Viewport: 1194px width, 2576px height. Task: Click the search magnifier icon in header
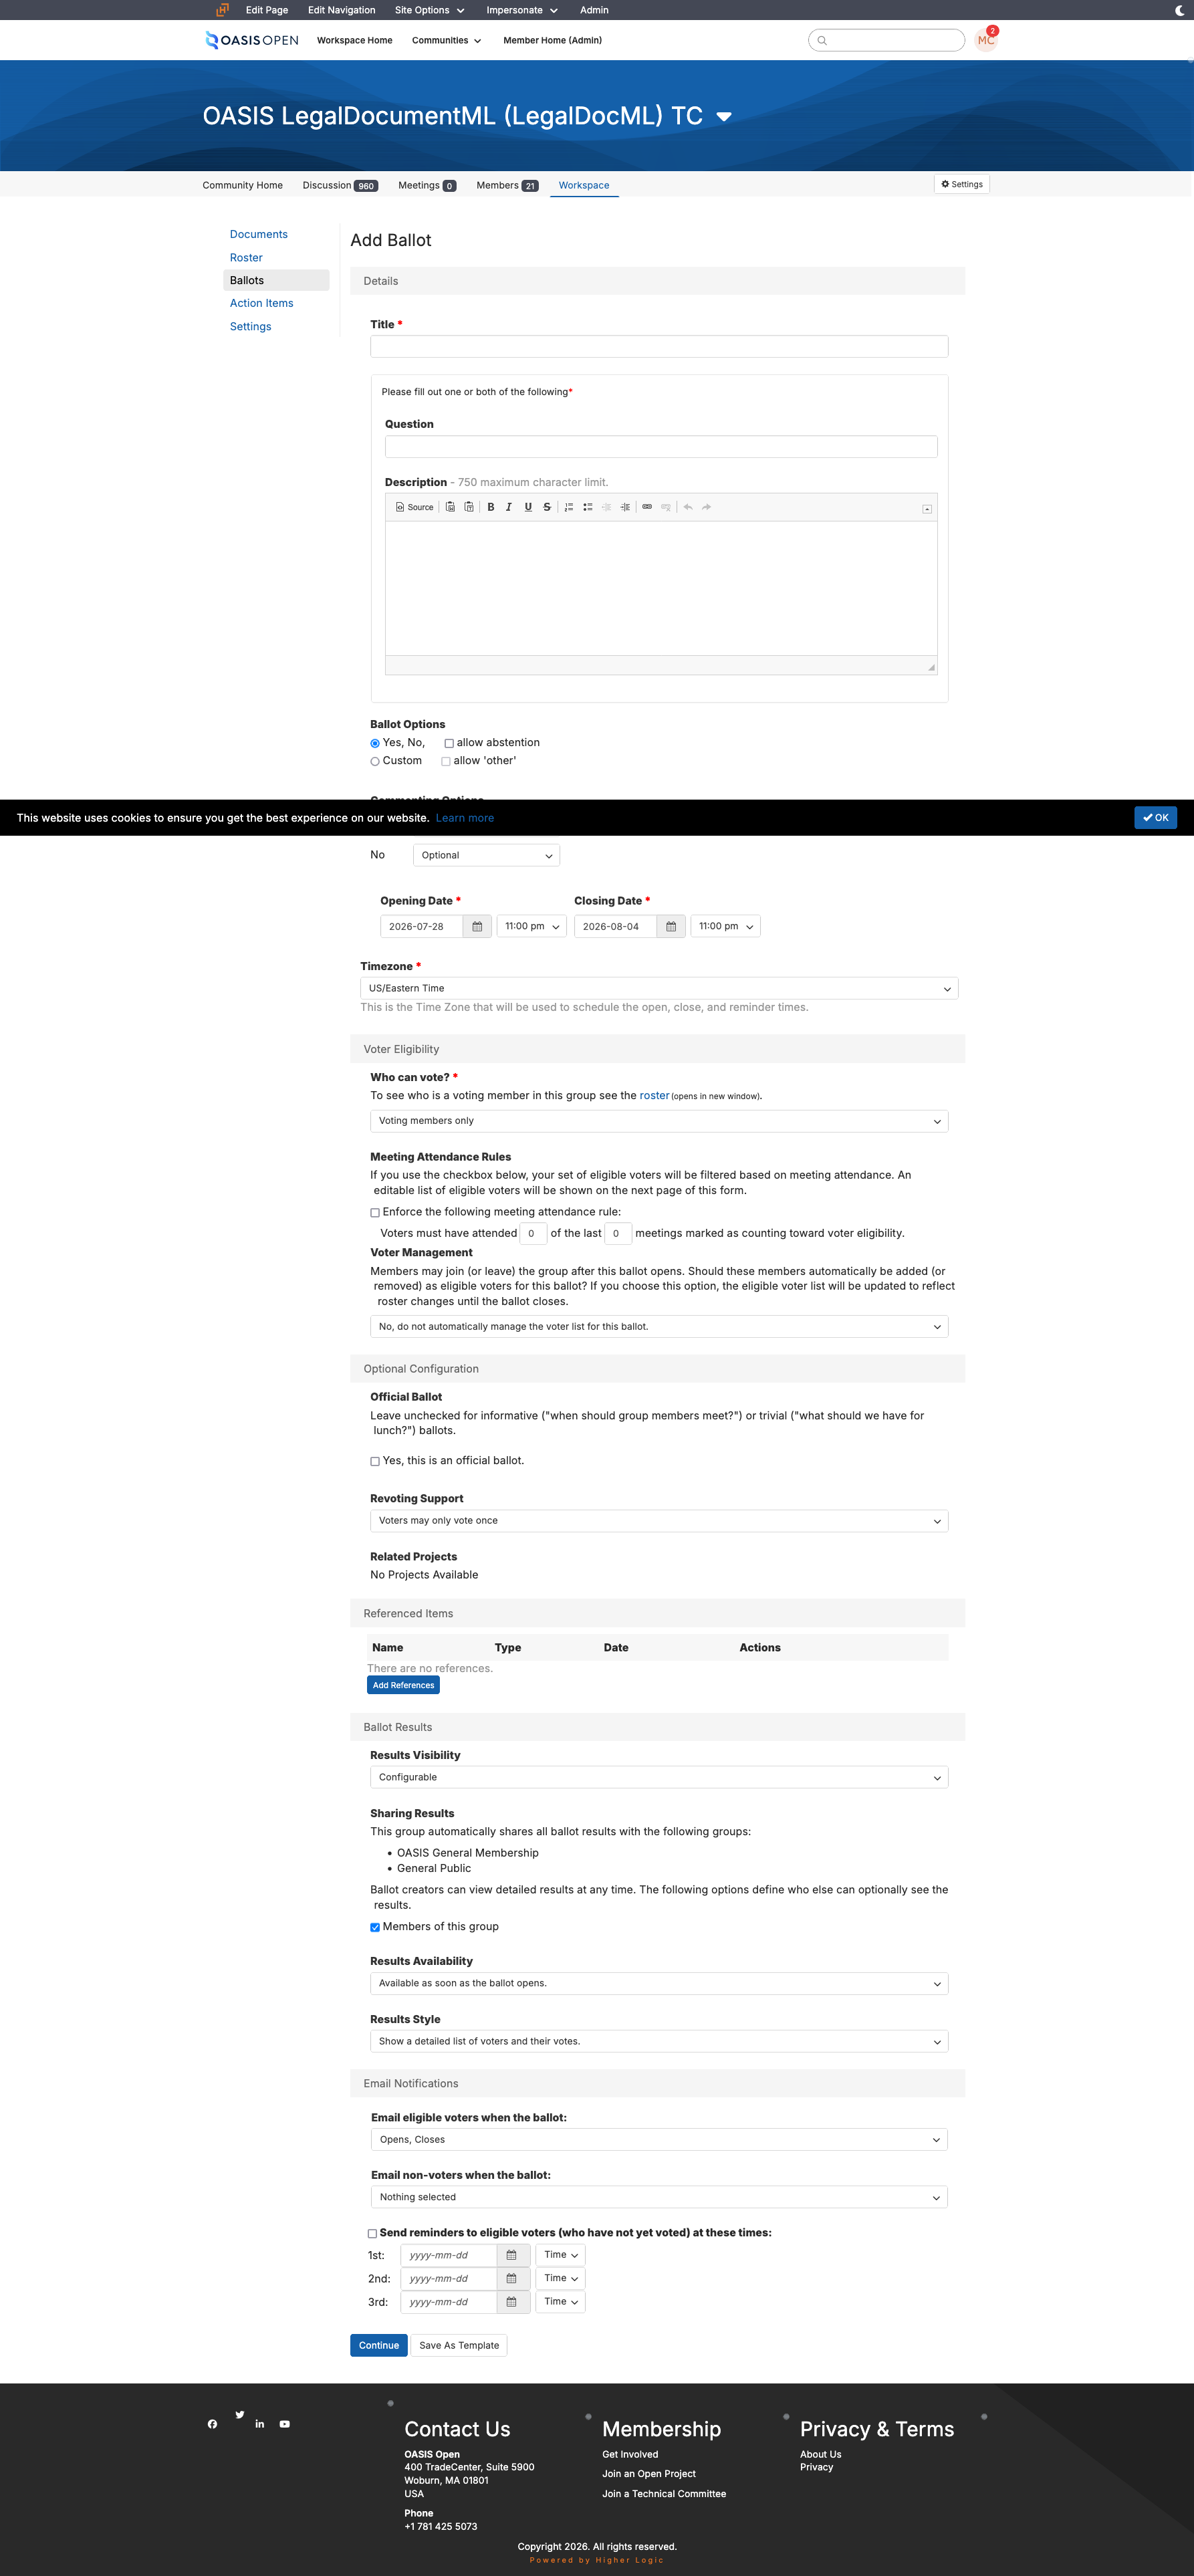pos(822,41)
